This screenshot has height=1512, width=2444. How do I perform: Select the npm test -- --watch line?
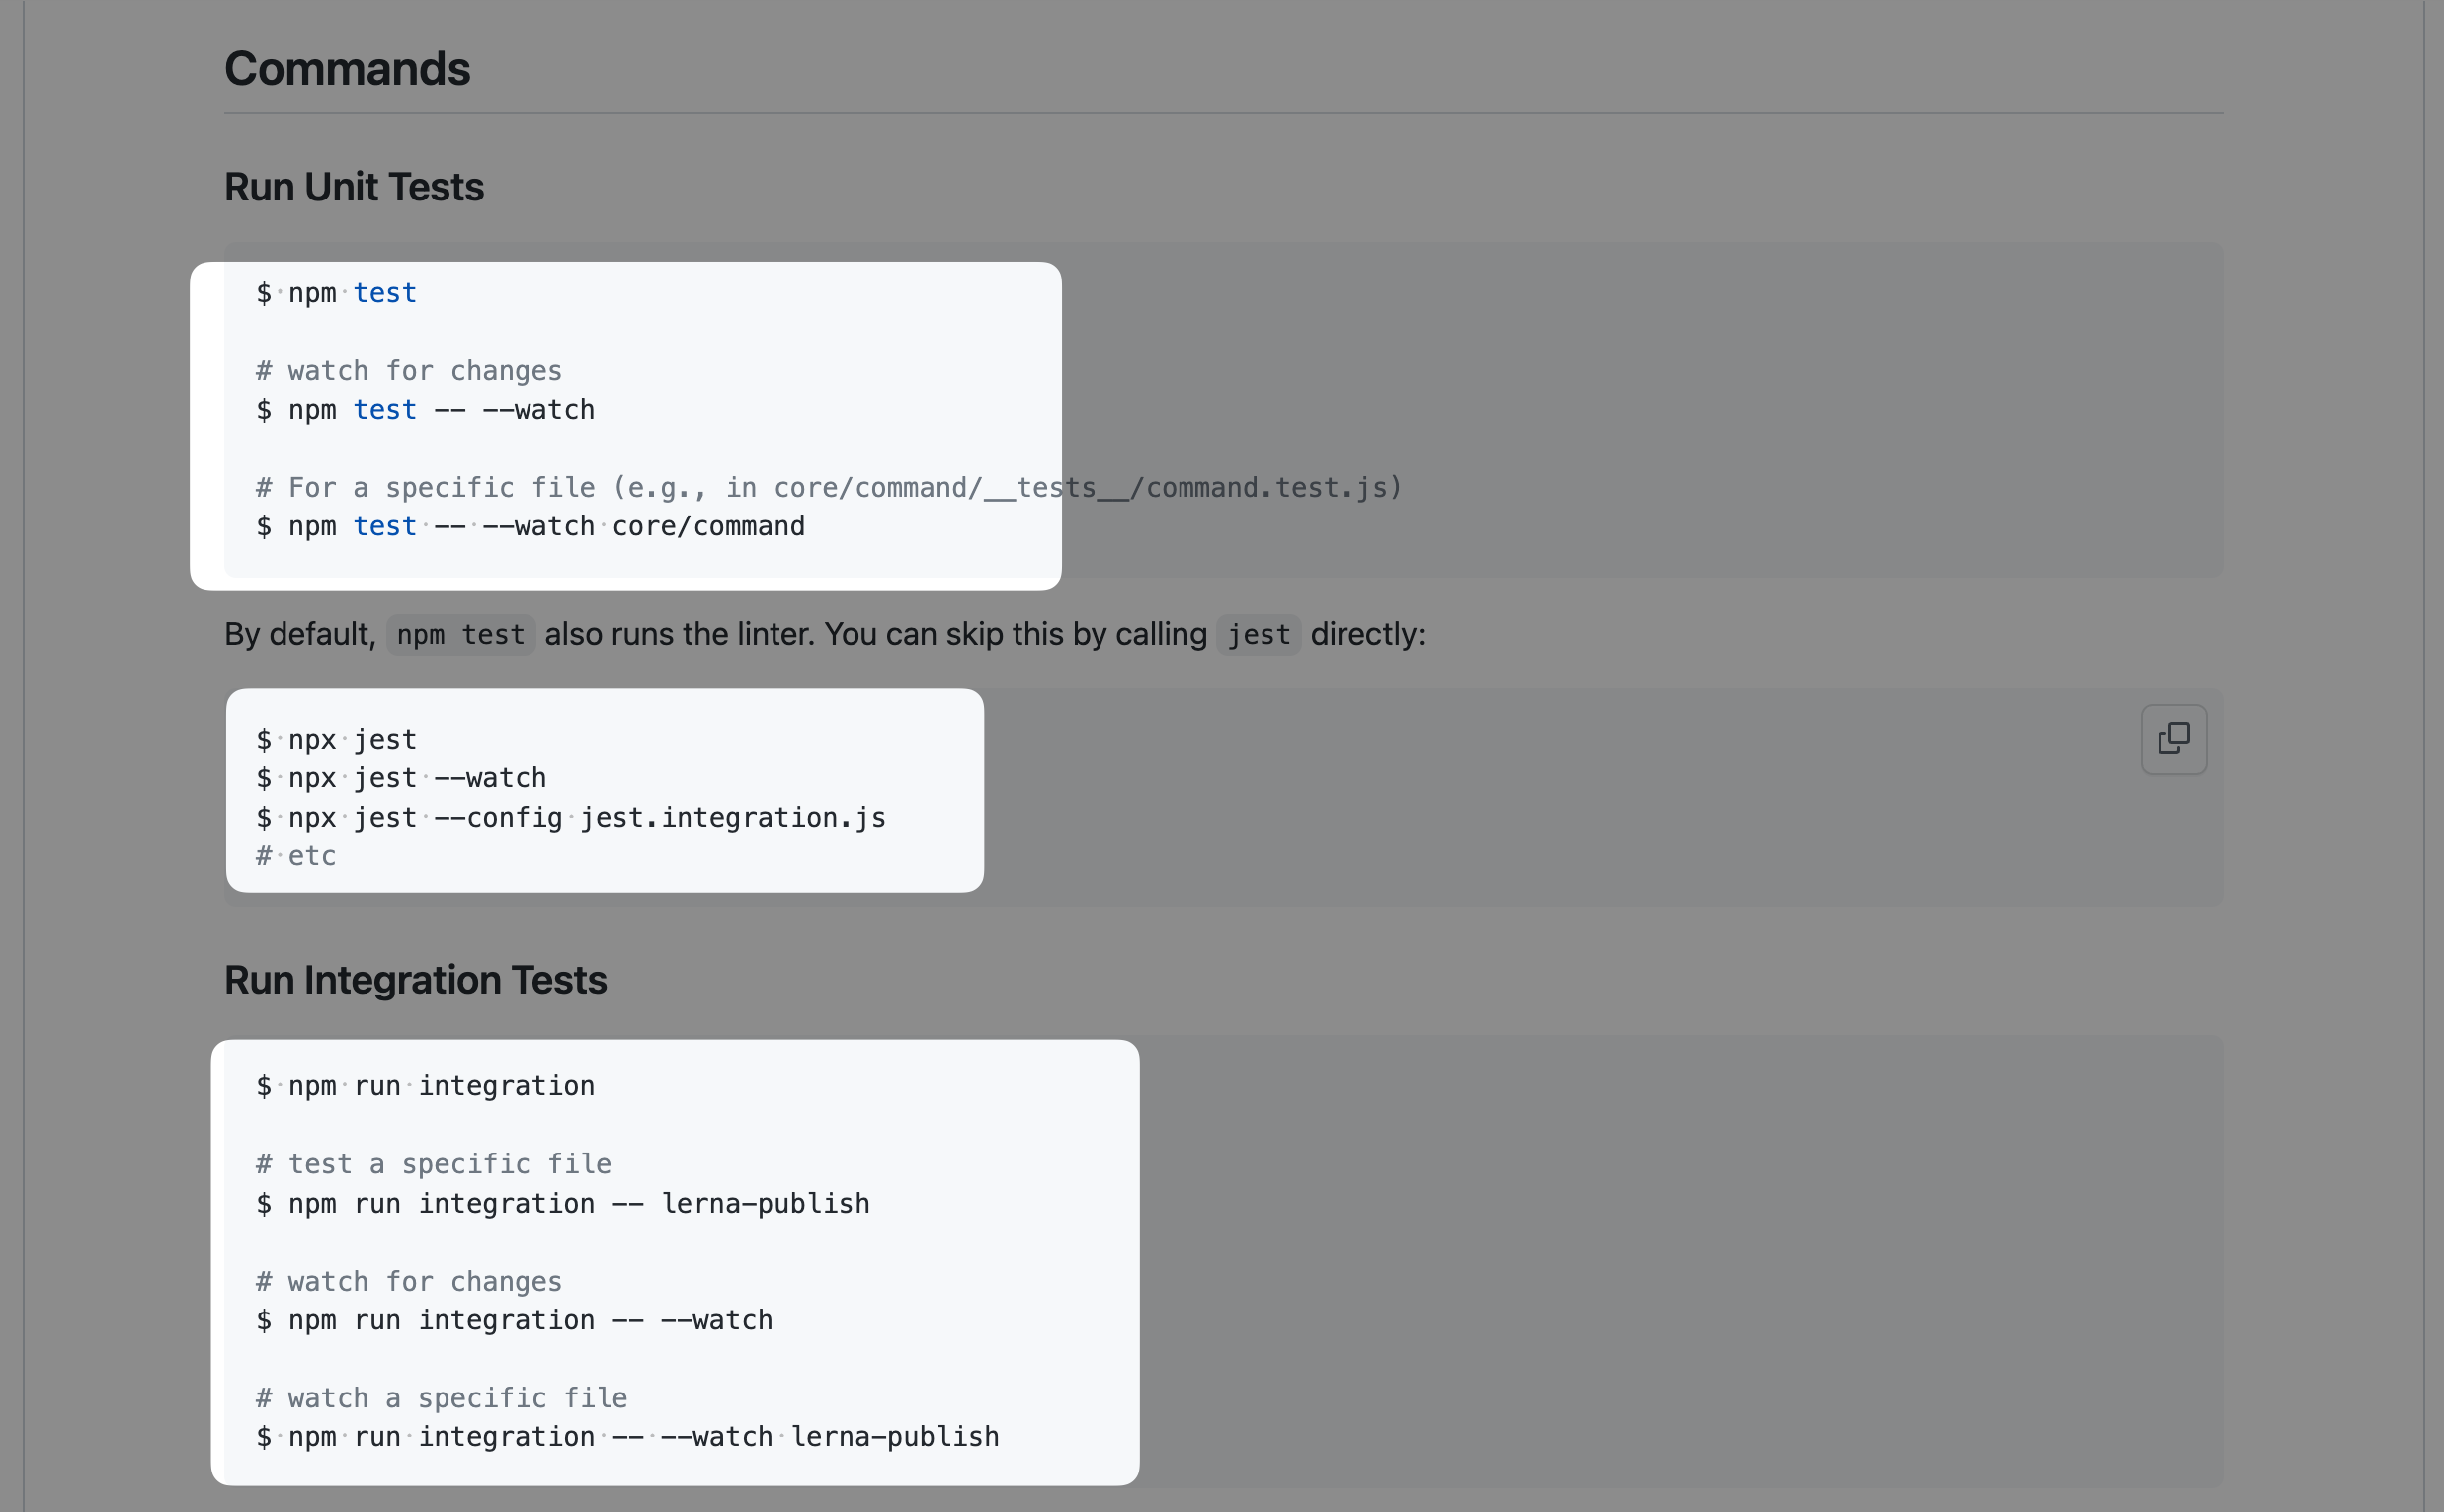coord(424,409)
